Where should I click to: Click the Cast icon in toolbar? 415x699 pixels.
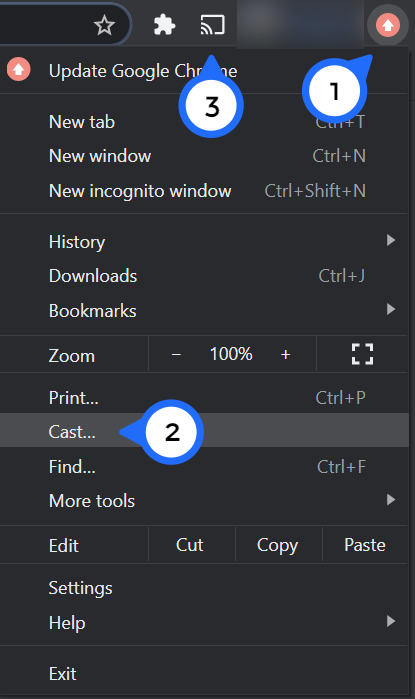click(x=212, y=25)
